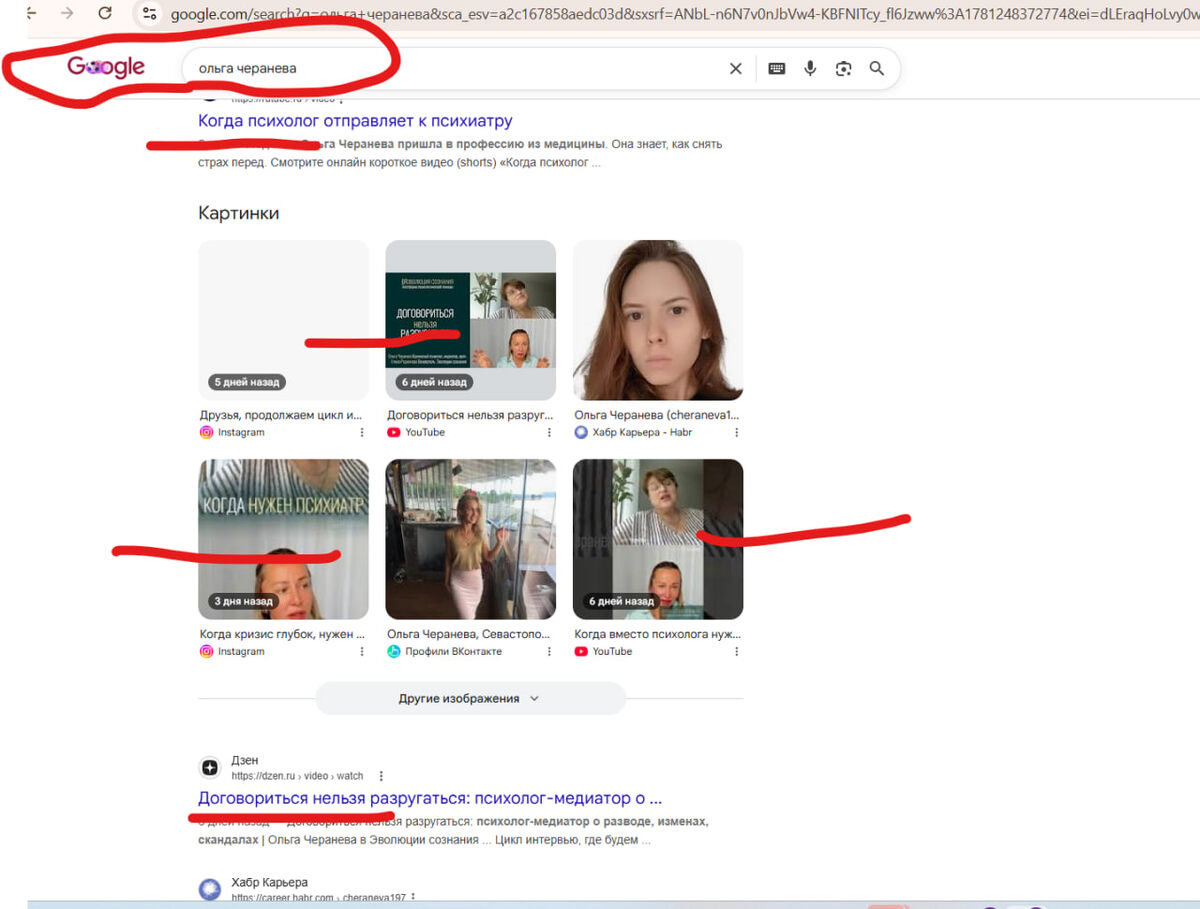This screenshot has height=909, width=1200.
Task: Click YouTube icon under Когда вместо психолога
Action: [581, 651]
